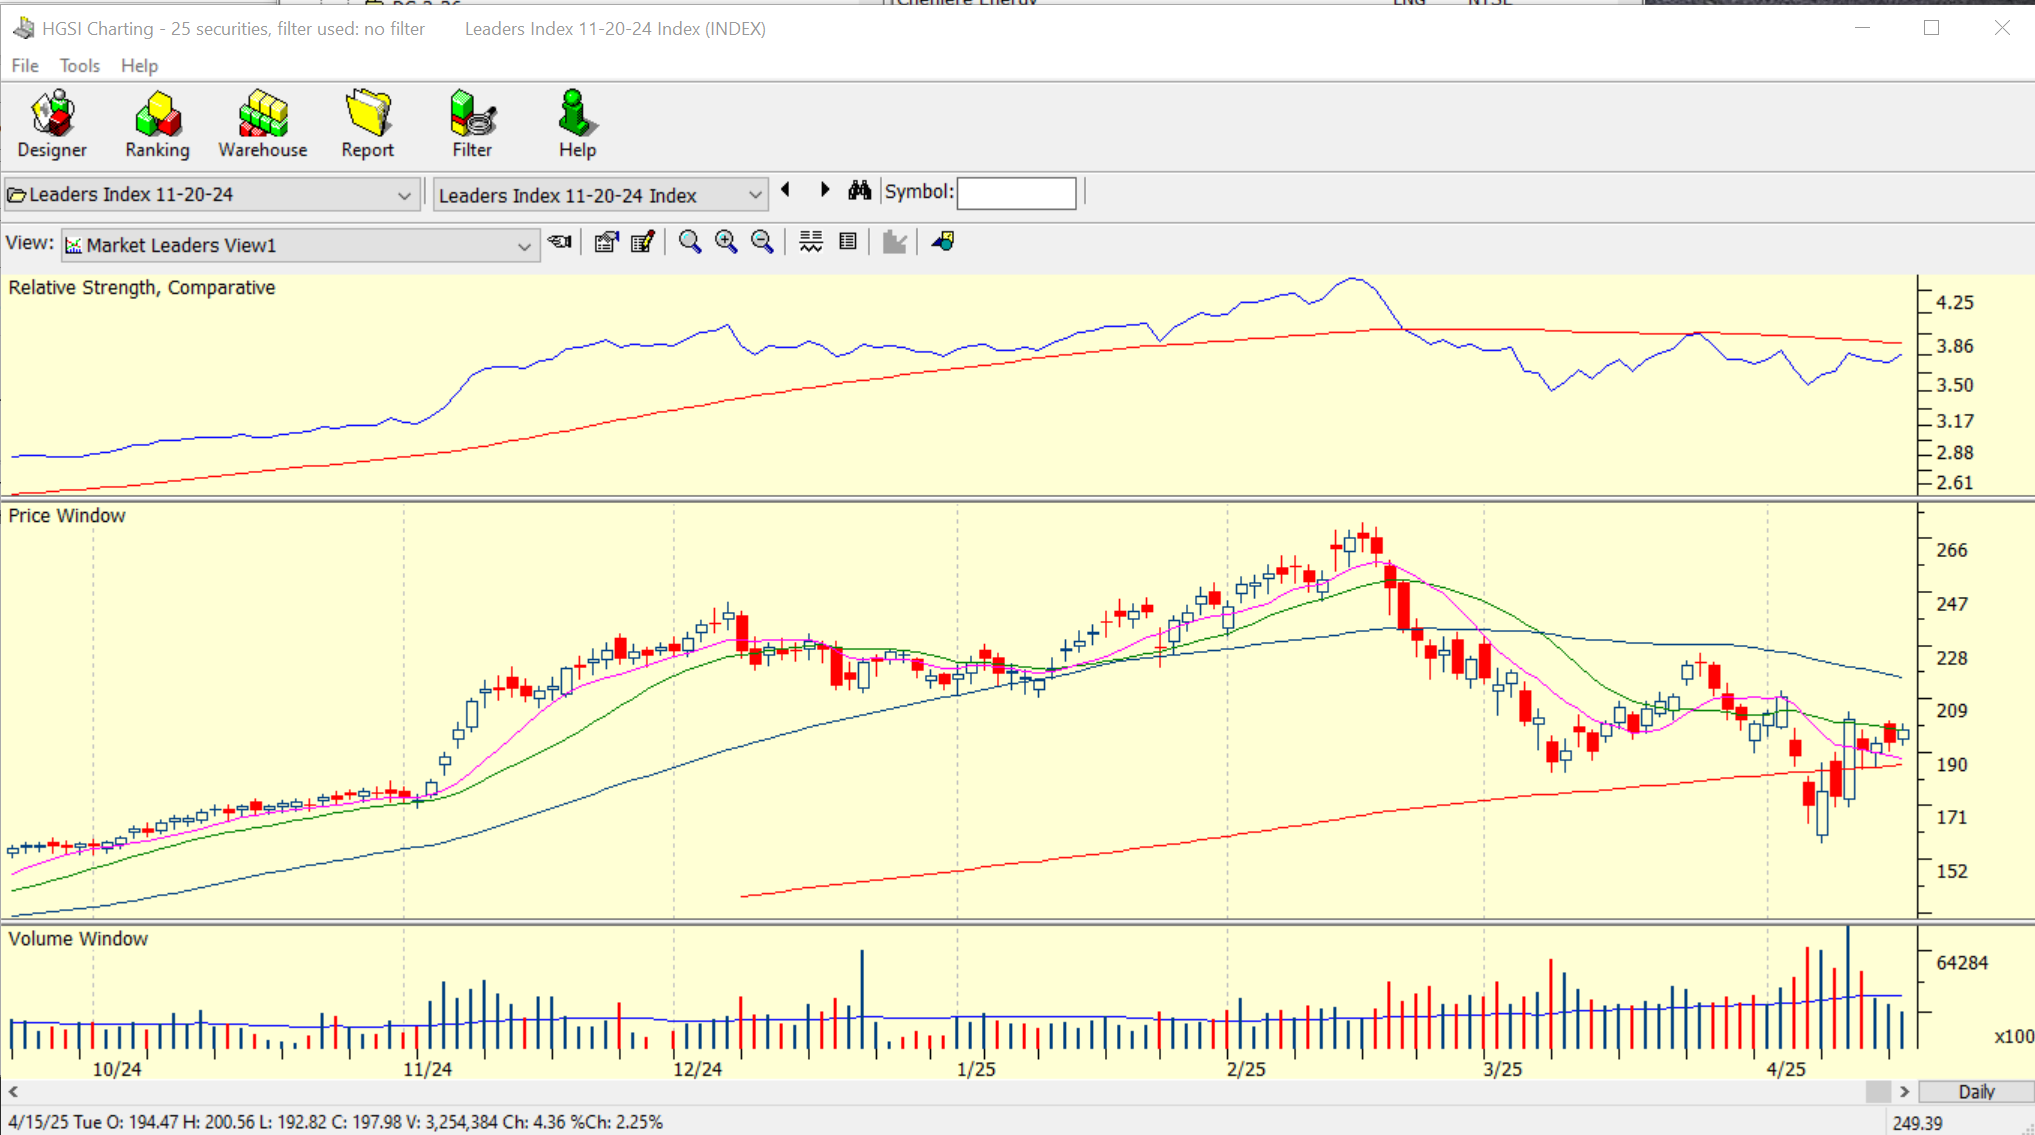Viewport: 2035px width, 1135px height.
Task: Click the horizontal scrollbar right arrow
Action: click(1904, 1092)
